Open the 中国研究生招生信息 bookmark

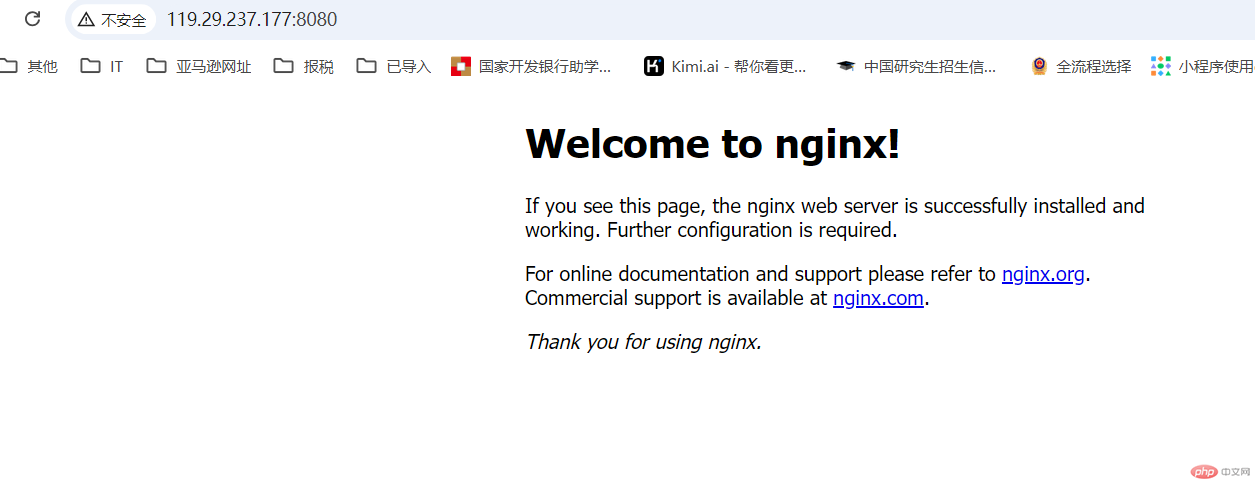(917, 66)
